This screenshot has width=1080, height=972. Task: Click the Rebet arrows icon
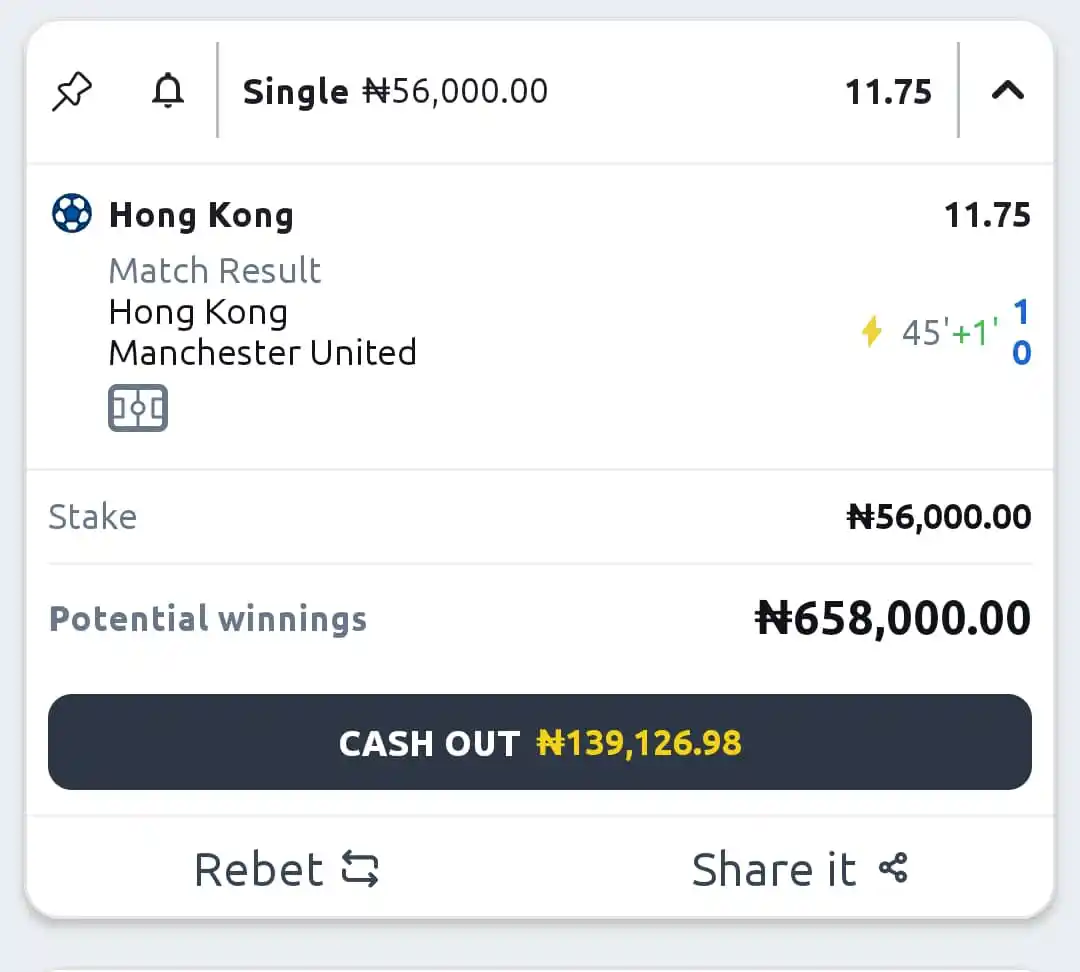click(x=360, y=869)
